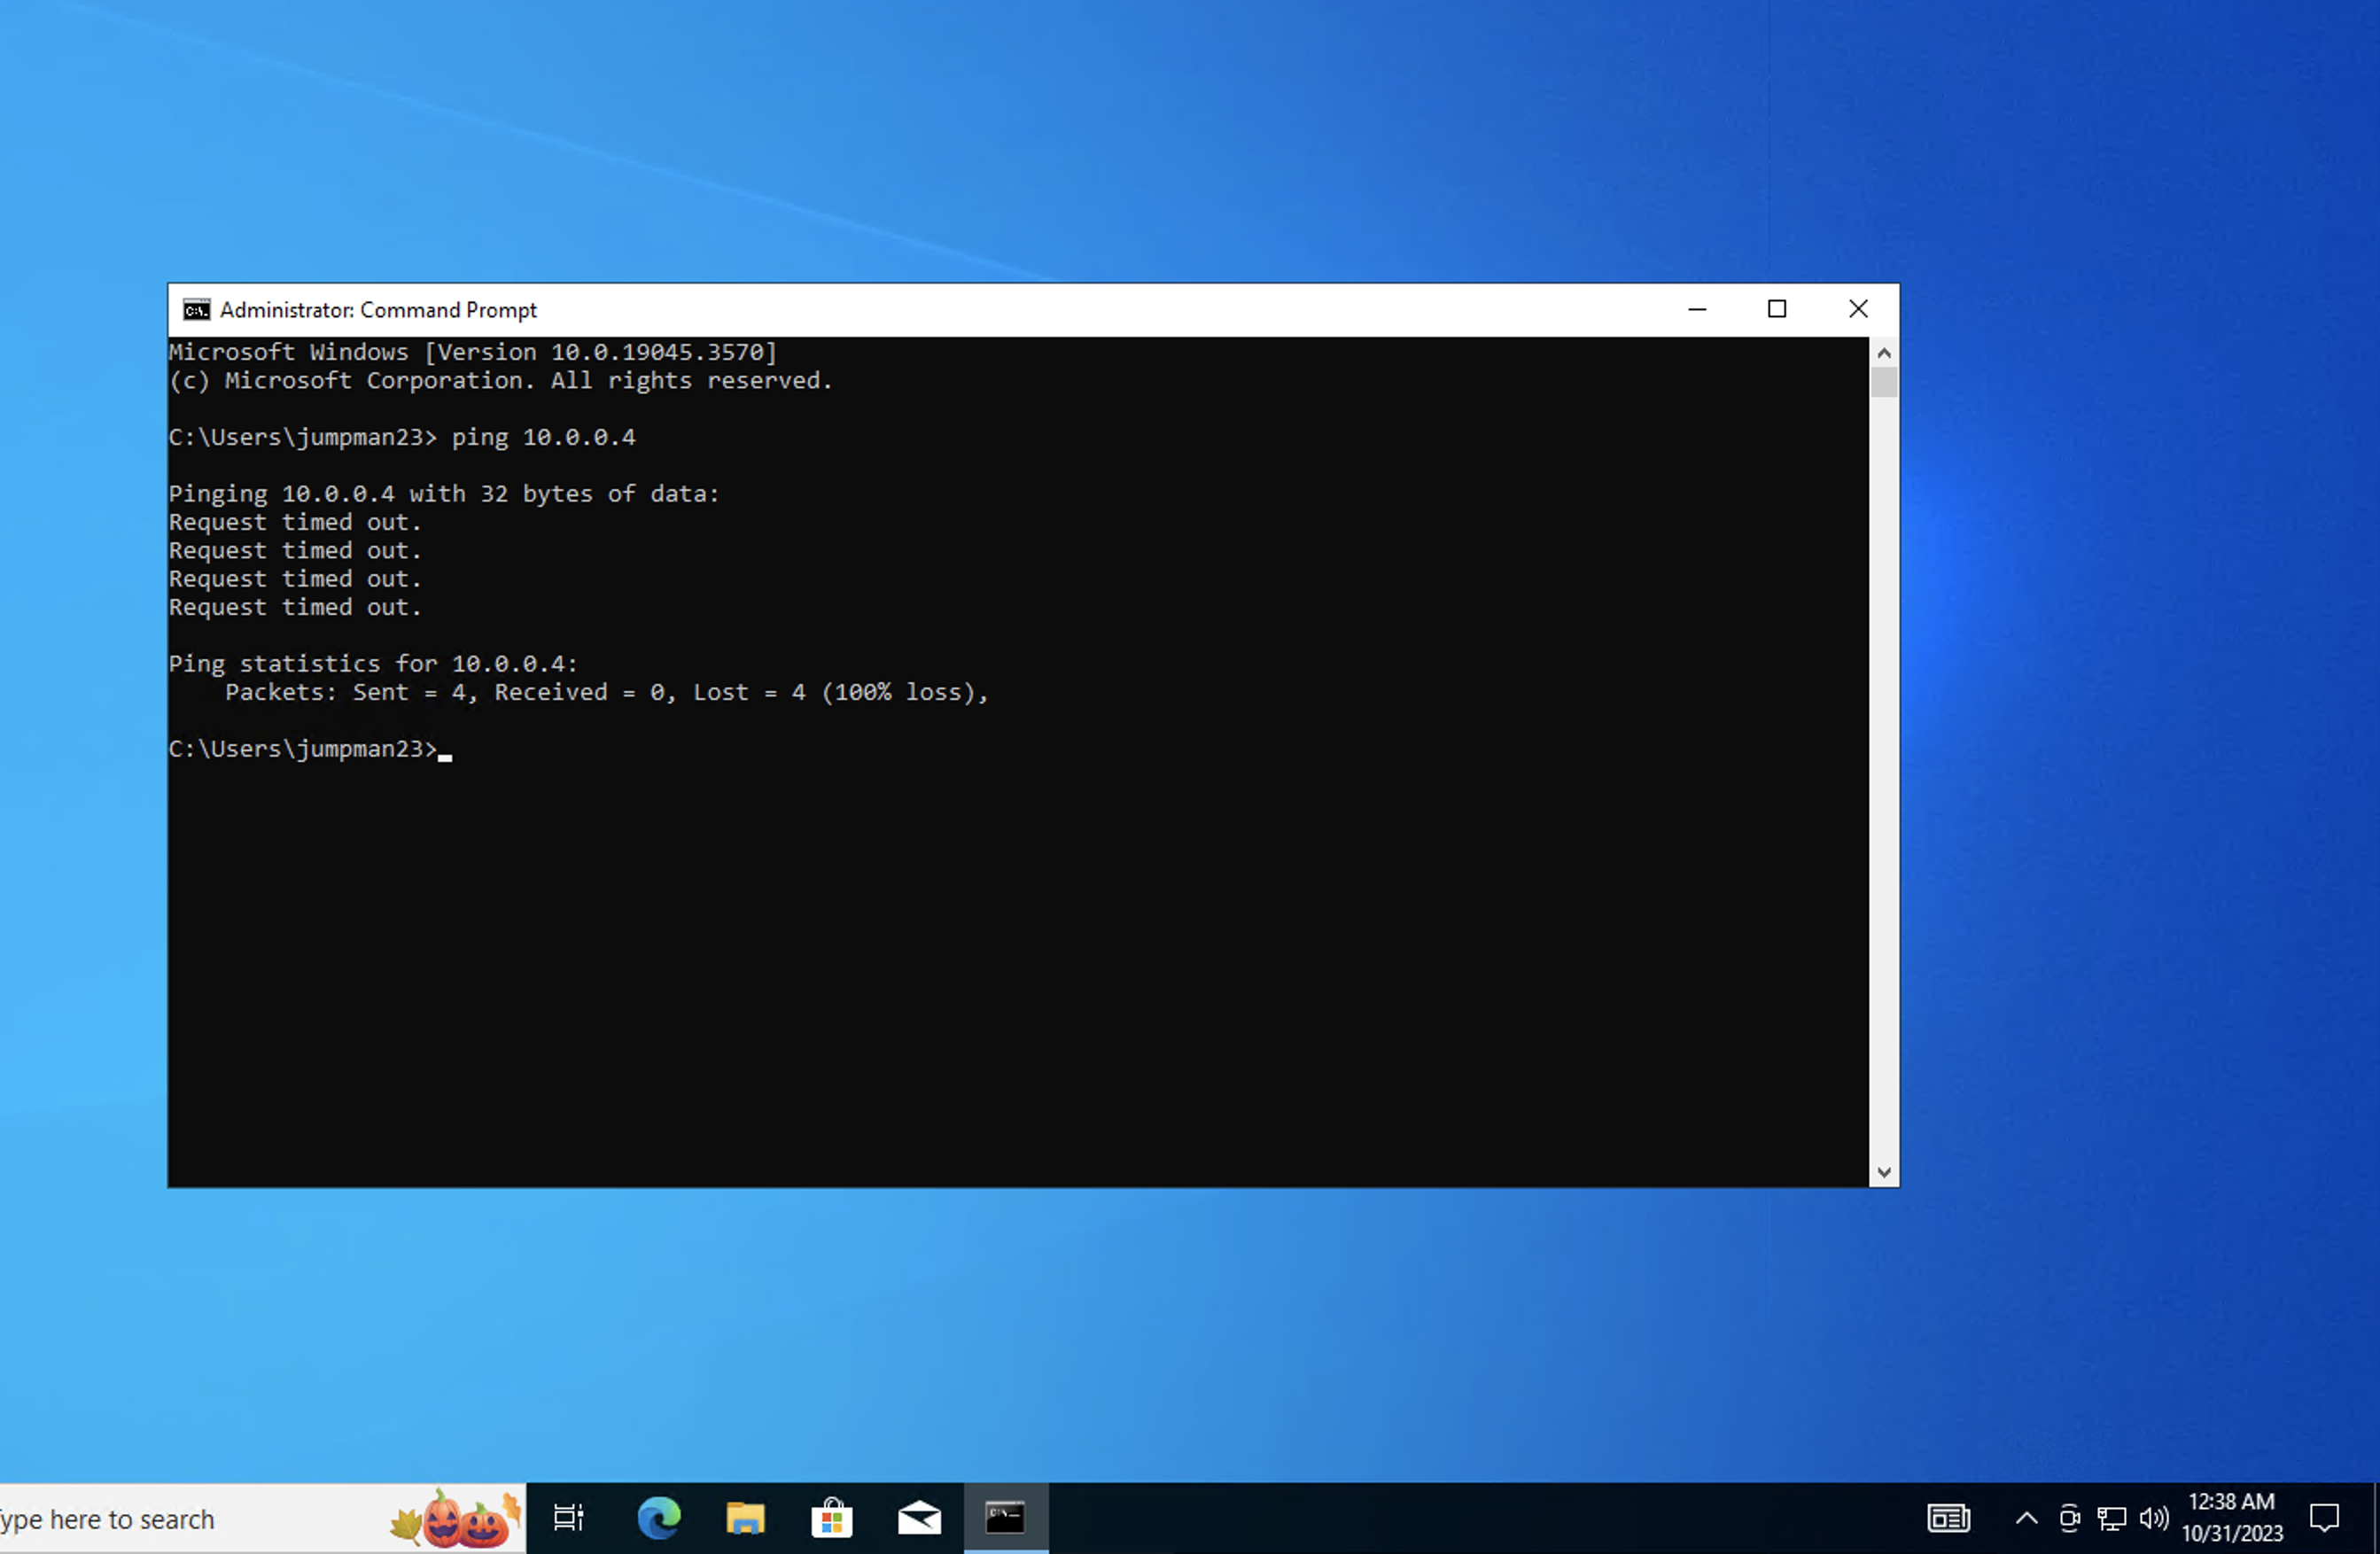The image size is (2380, 1554).
Task: Click the vertical scrollbar thumb
Action: 1884,383
